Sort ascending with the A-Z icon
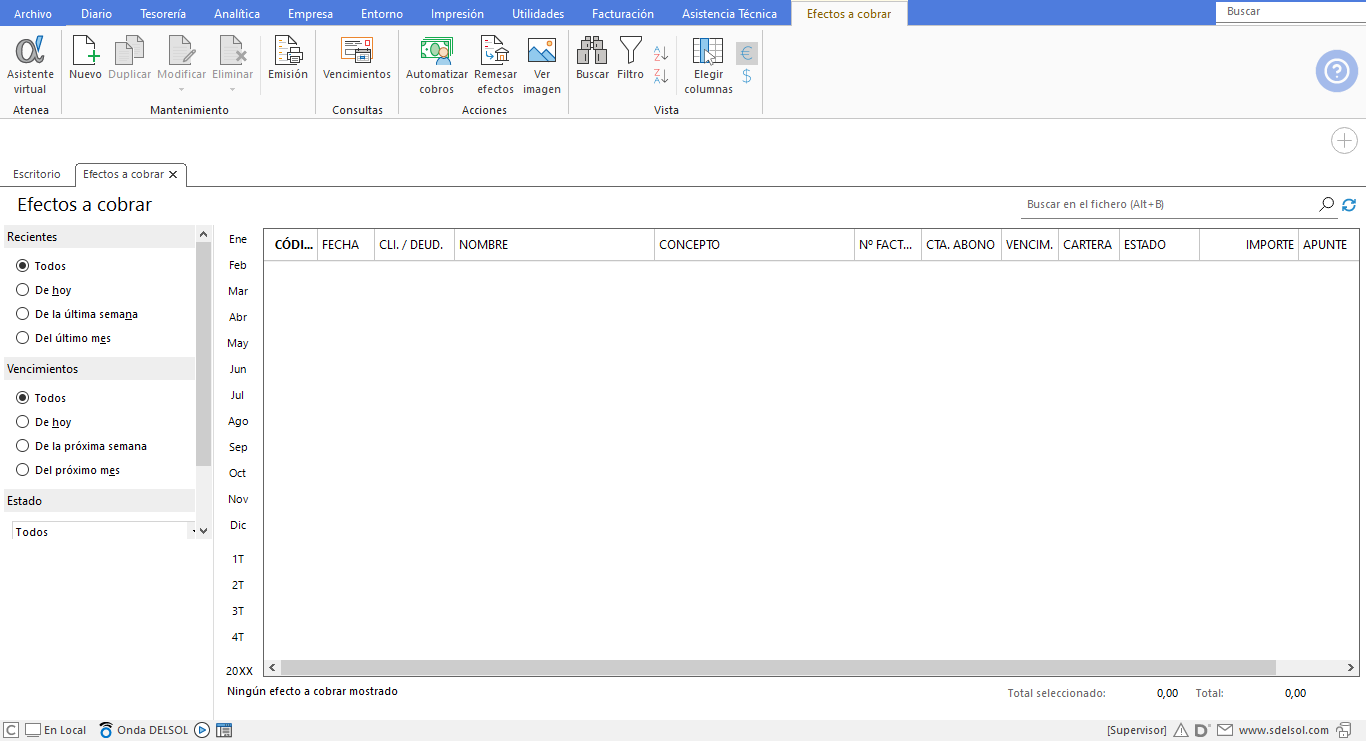The height and width of the screenshot is (741, 1366). [661, 53]
